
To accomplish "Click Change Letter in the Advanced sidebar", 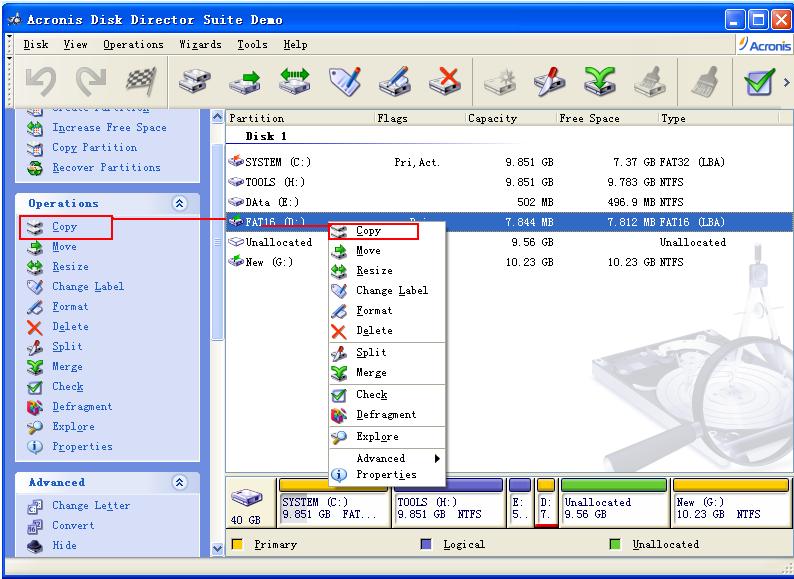I will (91, 506).
